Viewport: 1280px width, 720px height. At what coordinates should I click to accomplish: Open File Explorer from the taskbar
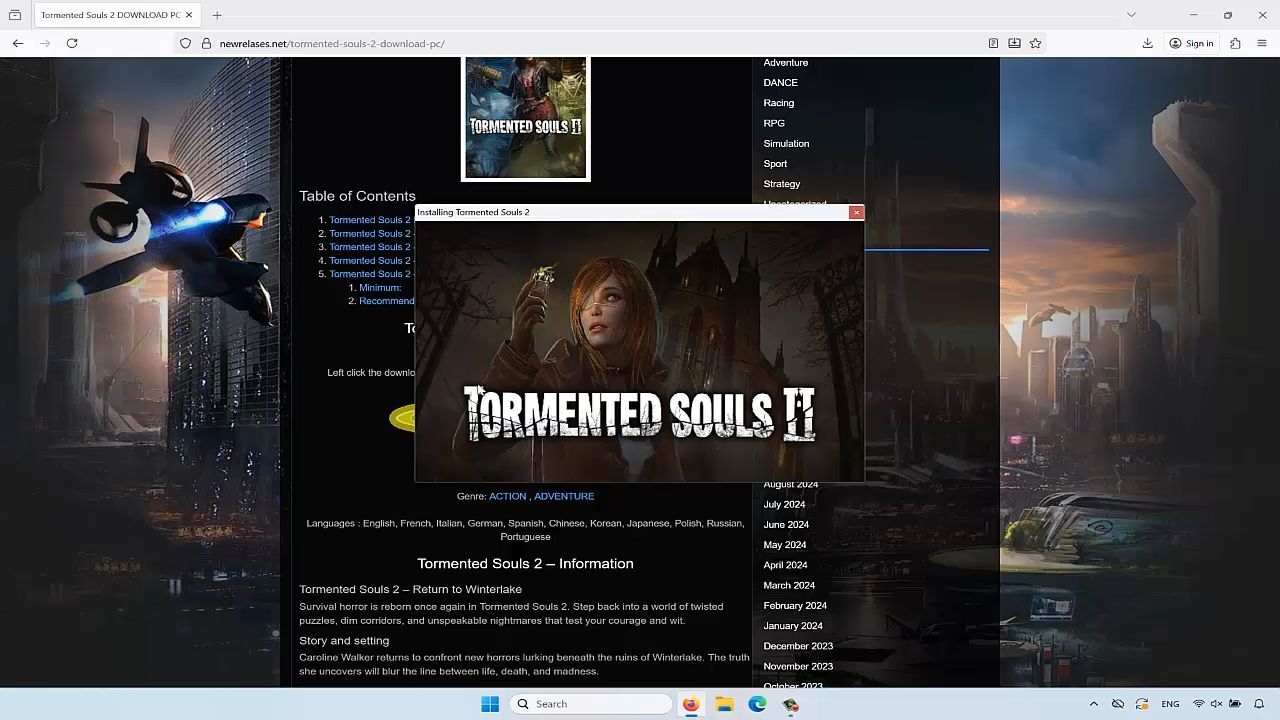tap(724, 704)
